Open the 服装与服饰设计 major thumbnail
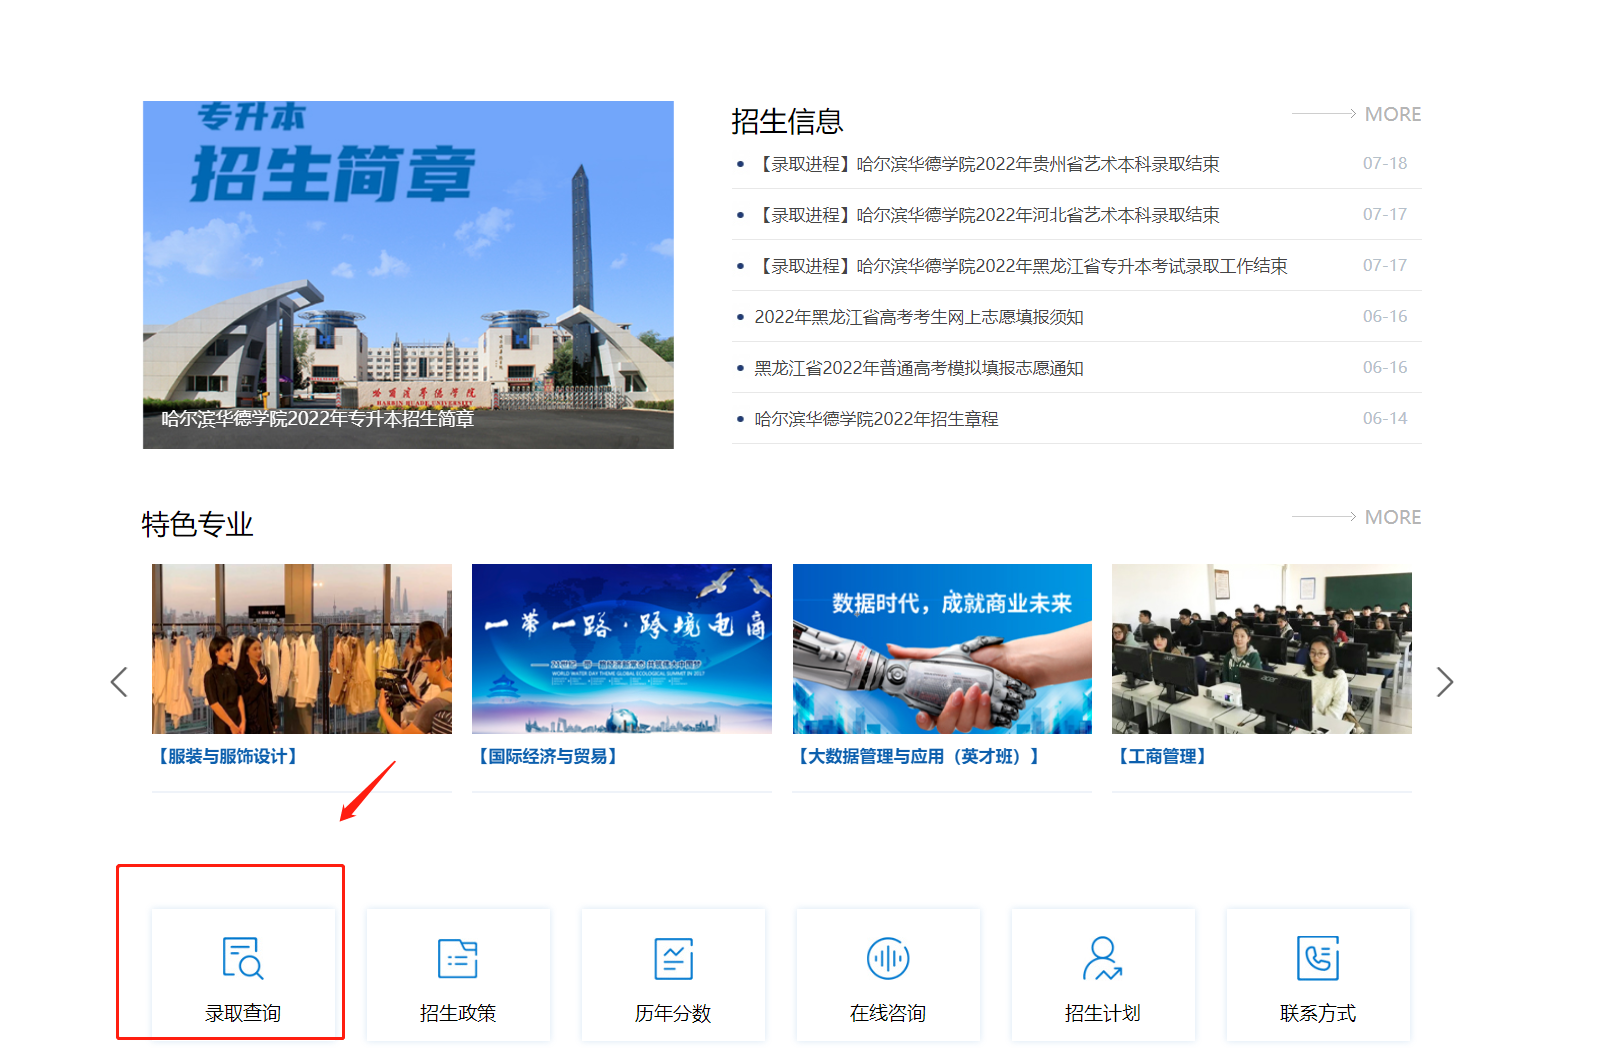The image size is (1618, 1062). [301, 649]
